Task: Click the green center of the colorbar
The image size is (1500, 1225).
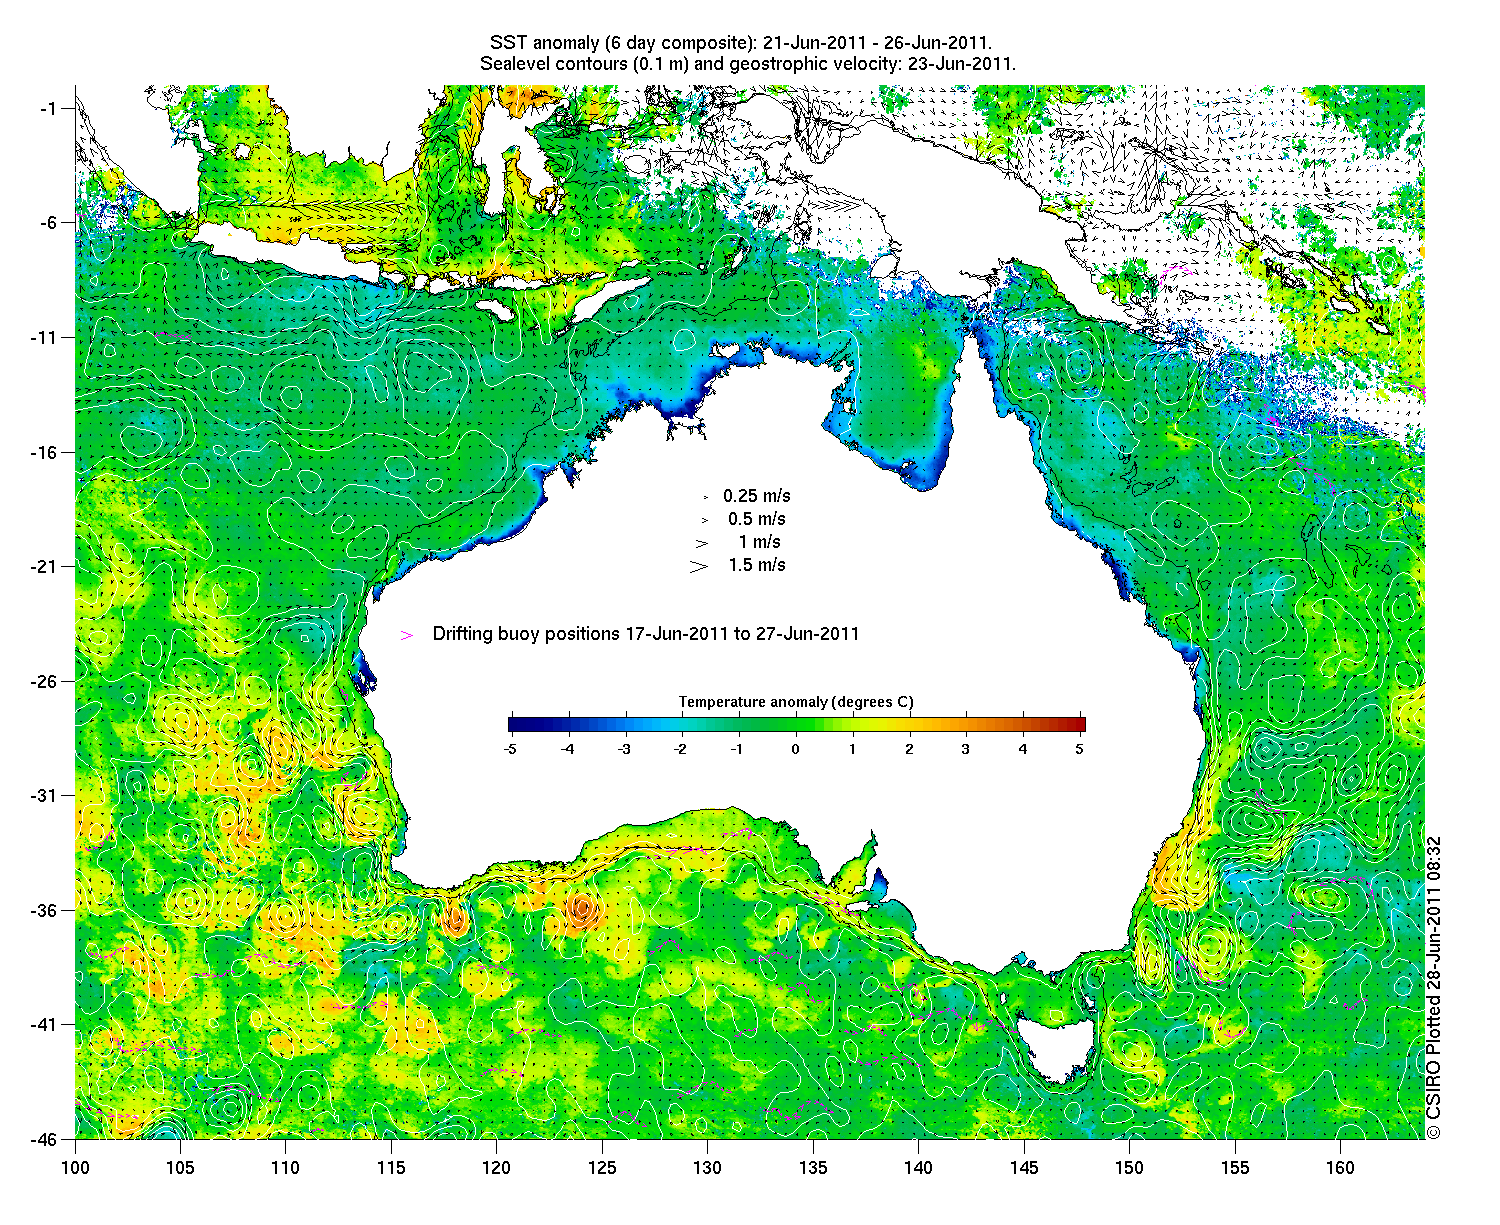Action: click(797, 725)
